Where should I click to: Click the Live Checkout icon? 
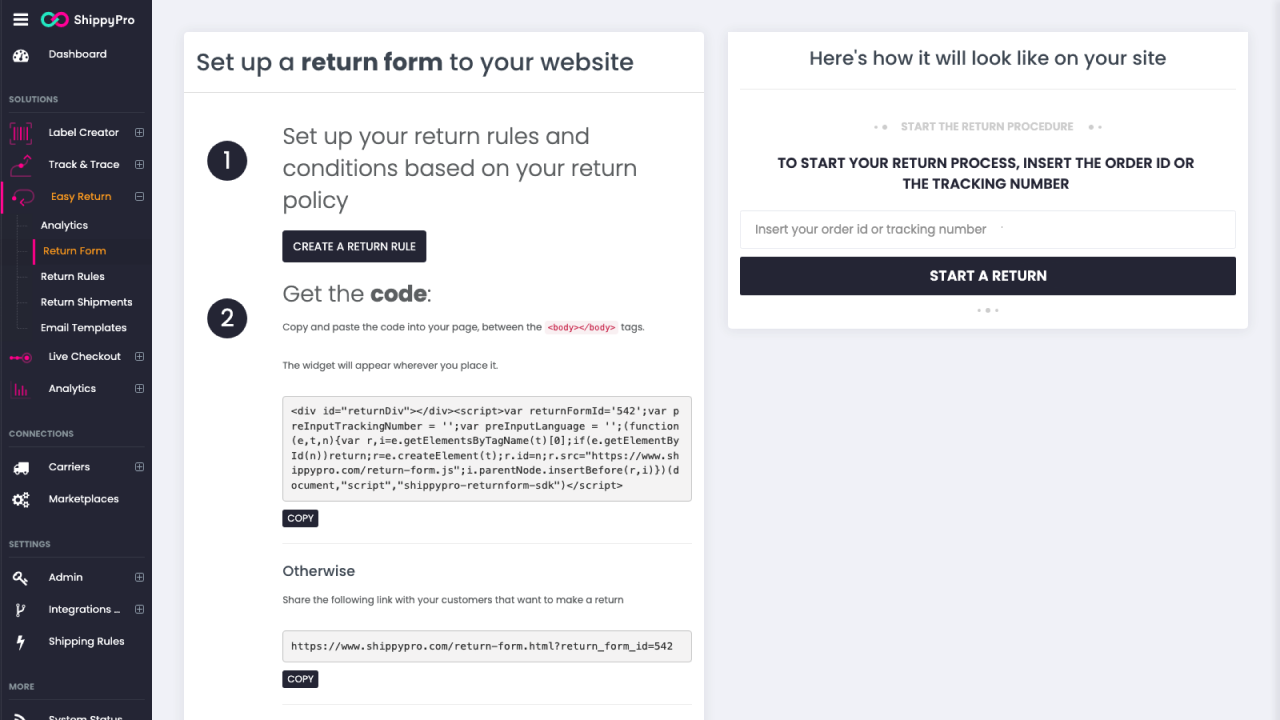[21, 357]
